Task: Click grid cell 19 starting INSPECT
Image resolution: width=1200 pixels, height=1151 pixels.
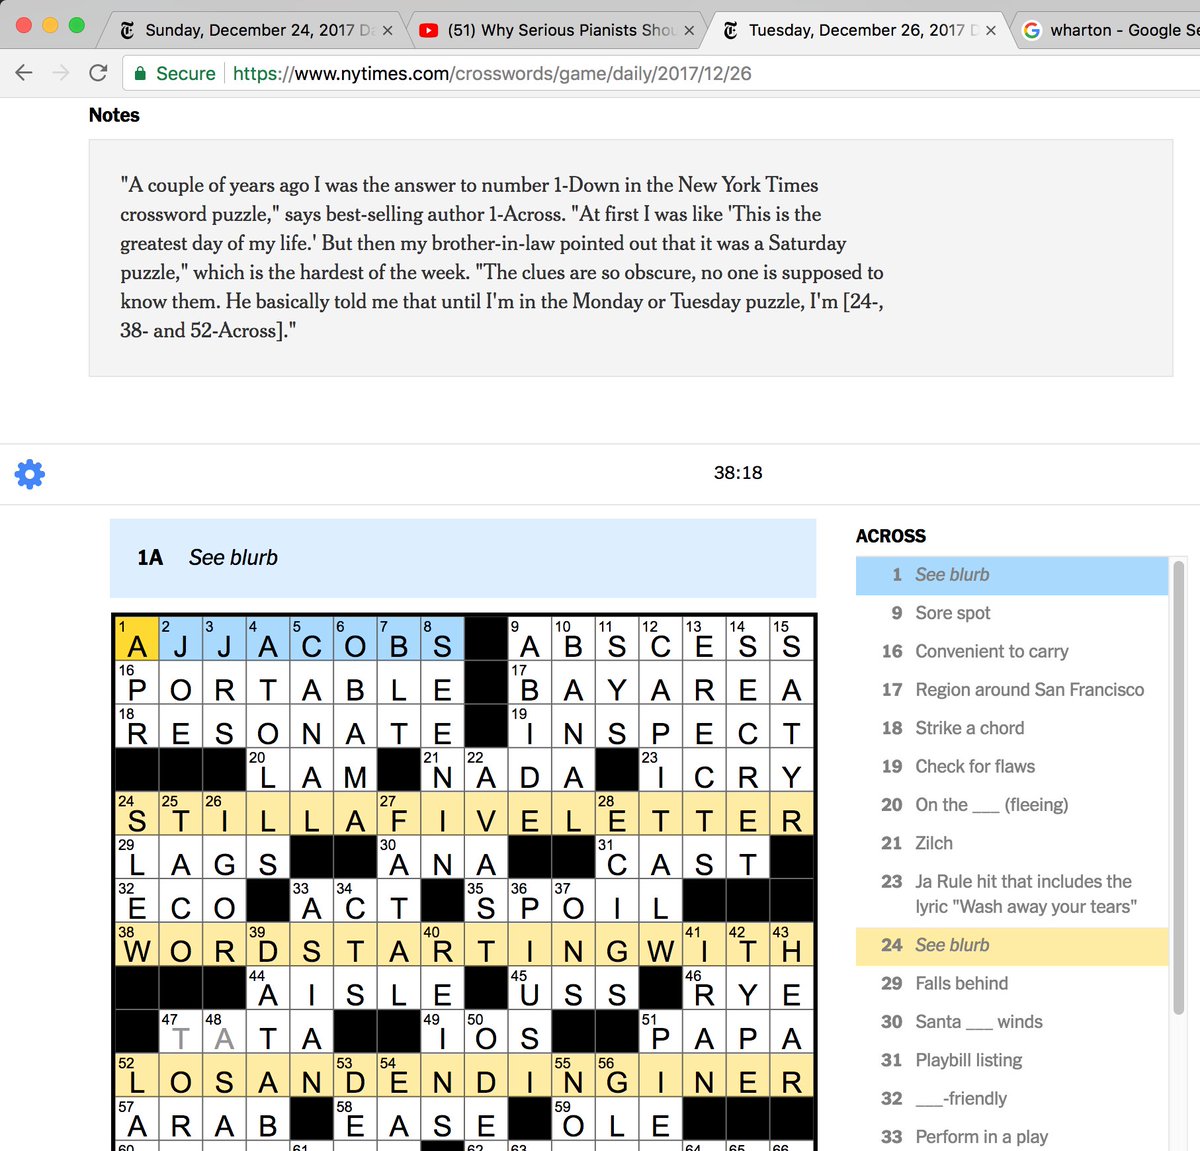Action: pos(530,726)
